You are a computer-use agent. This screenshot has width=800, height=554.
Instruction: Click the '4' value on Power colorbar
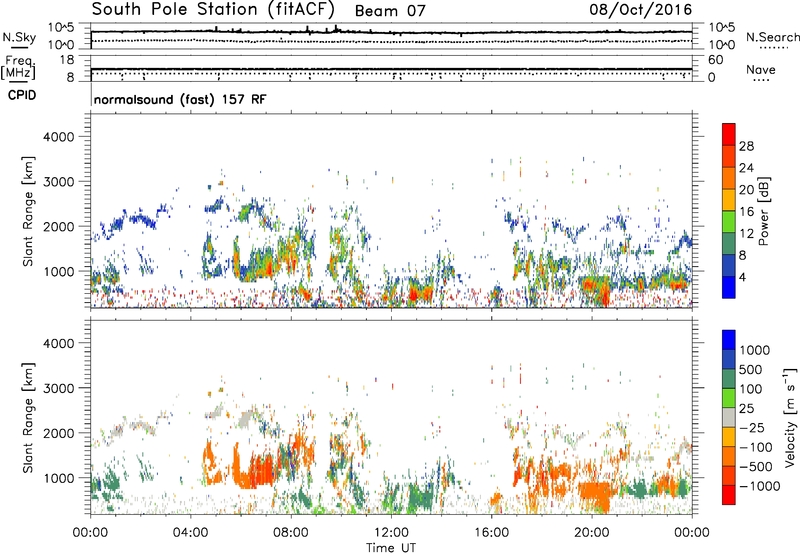(x=743, y=277)
